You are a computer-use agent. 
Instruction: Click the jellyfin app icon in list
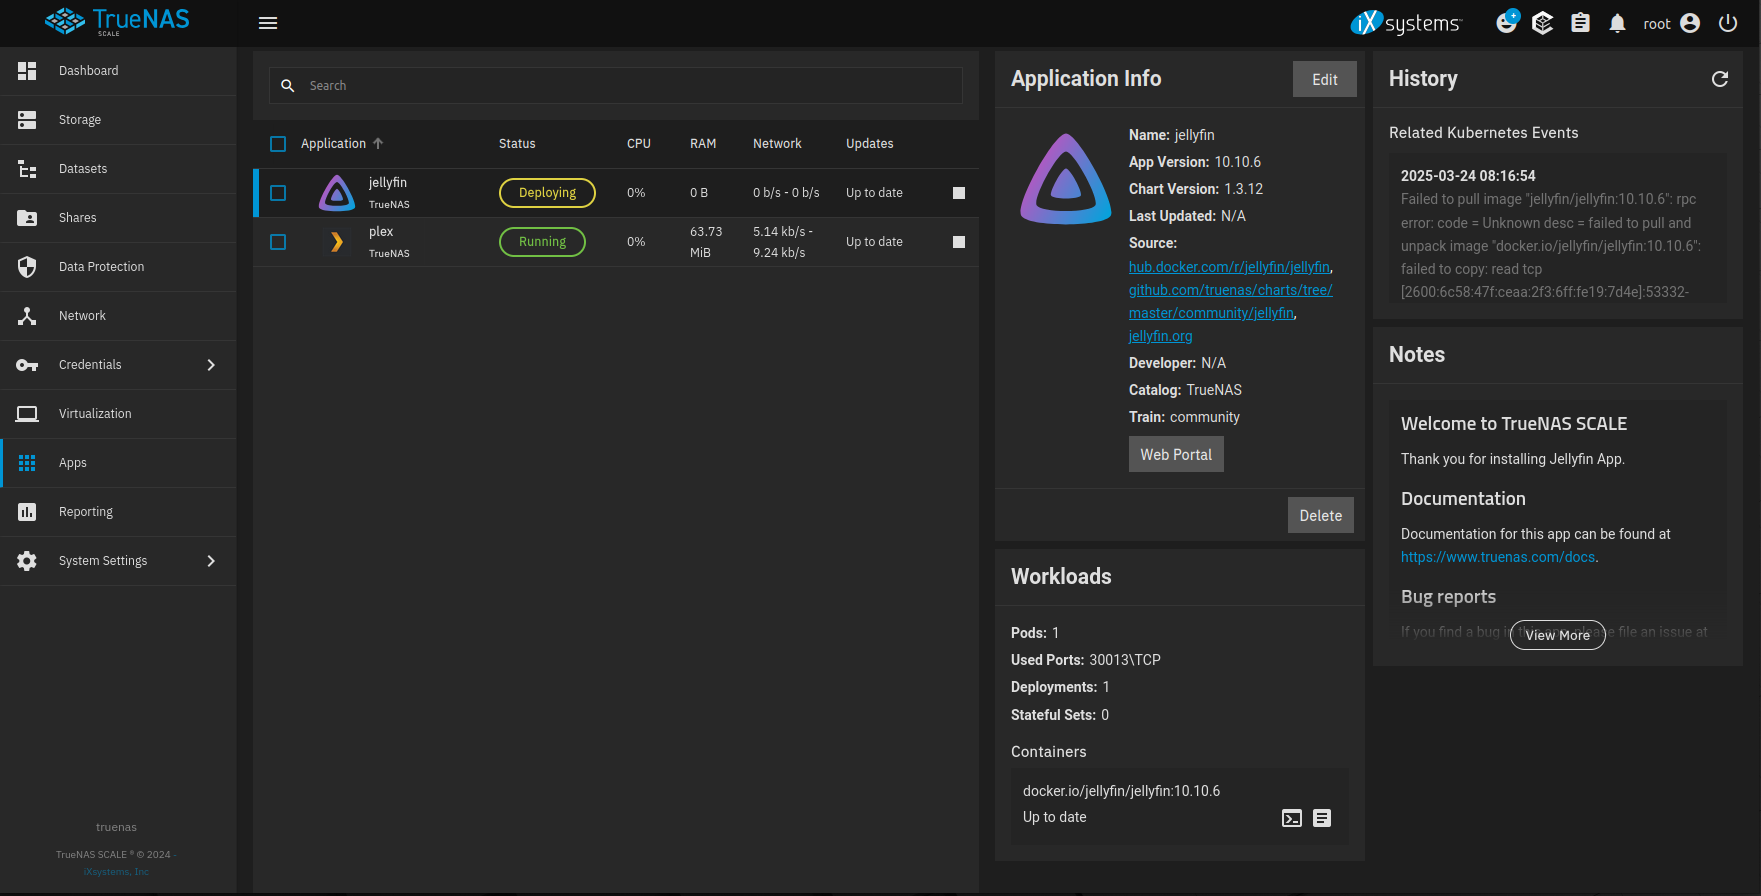[x=337, y=193]
